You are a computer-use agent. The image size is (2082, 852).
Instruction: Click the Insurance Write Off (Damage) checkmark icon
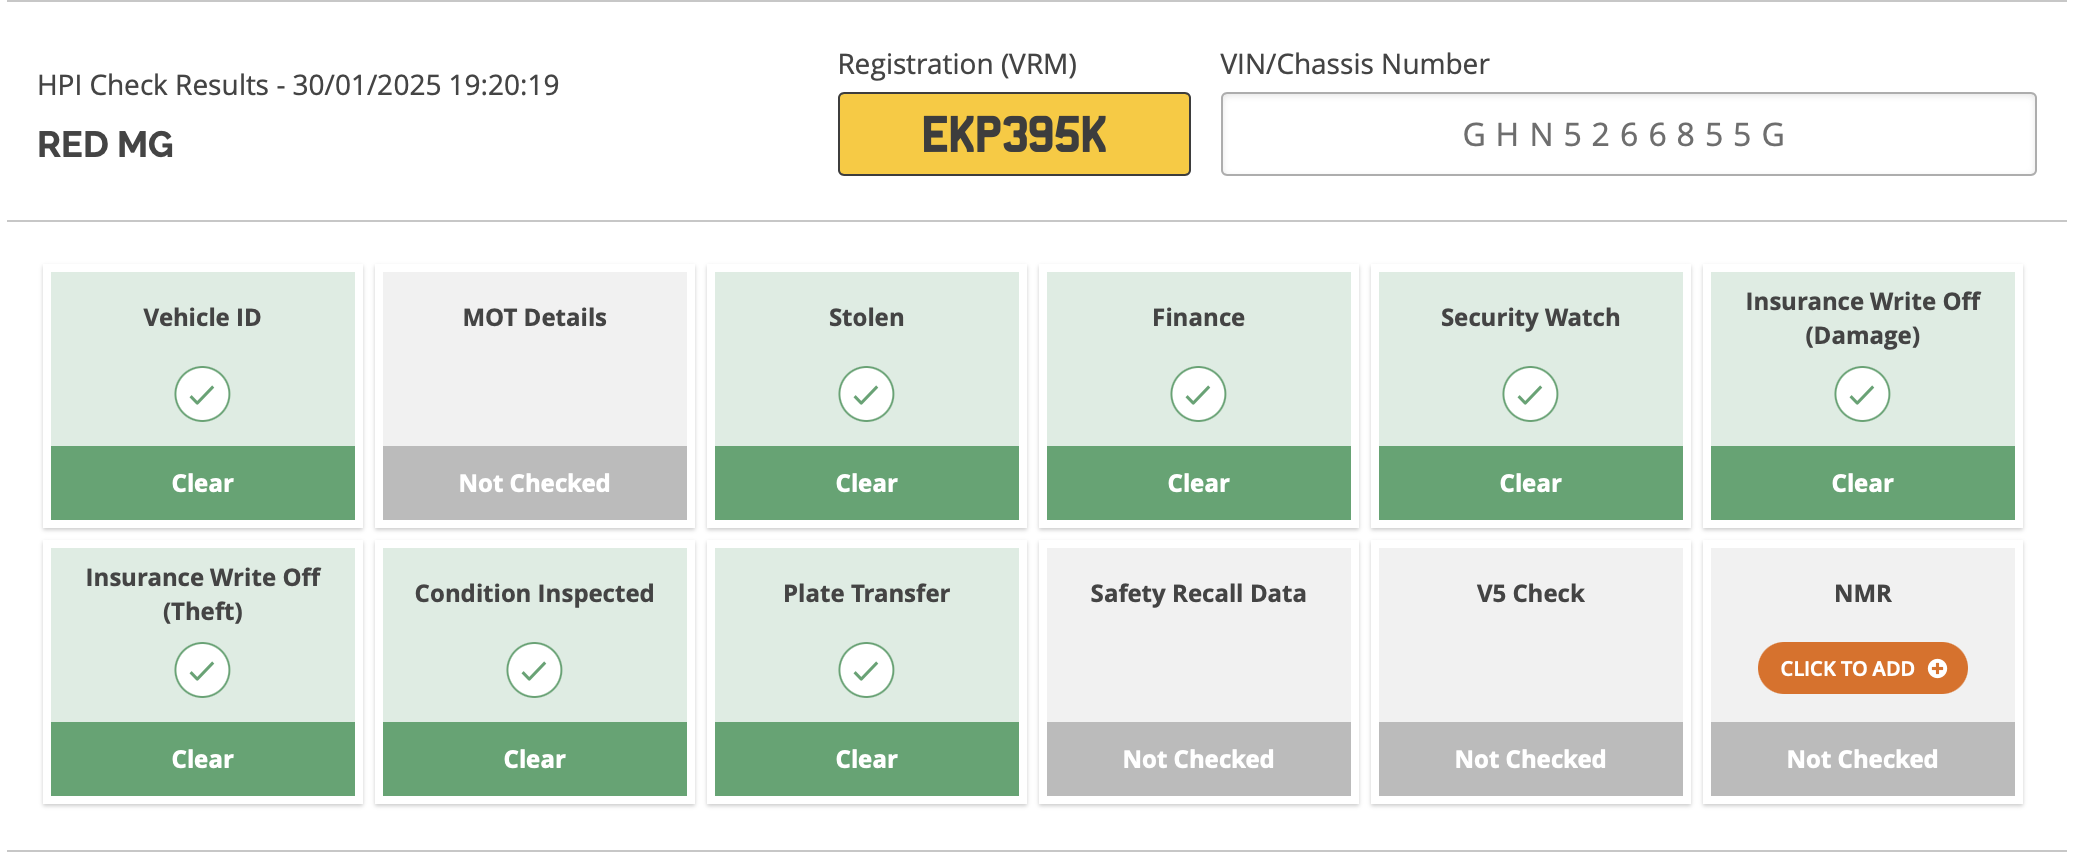pyautogui.click(x=1862, y=394)
